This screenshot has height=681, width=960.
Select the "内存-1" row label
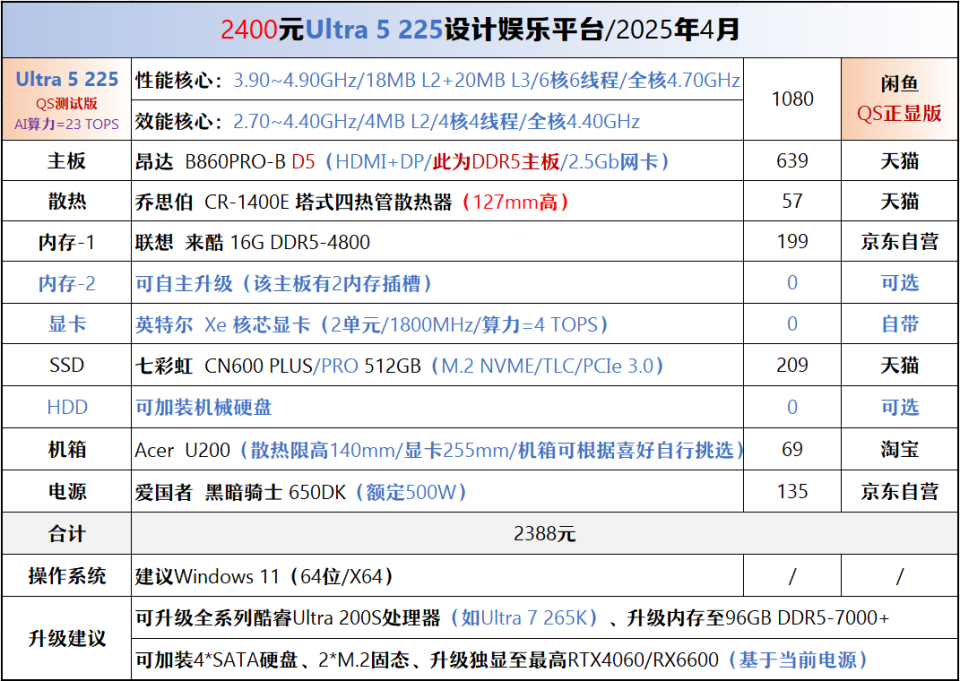coord(67,243)
